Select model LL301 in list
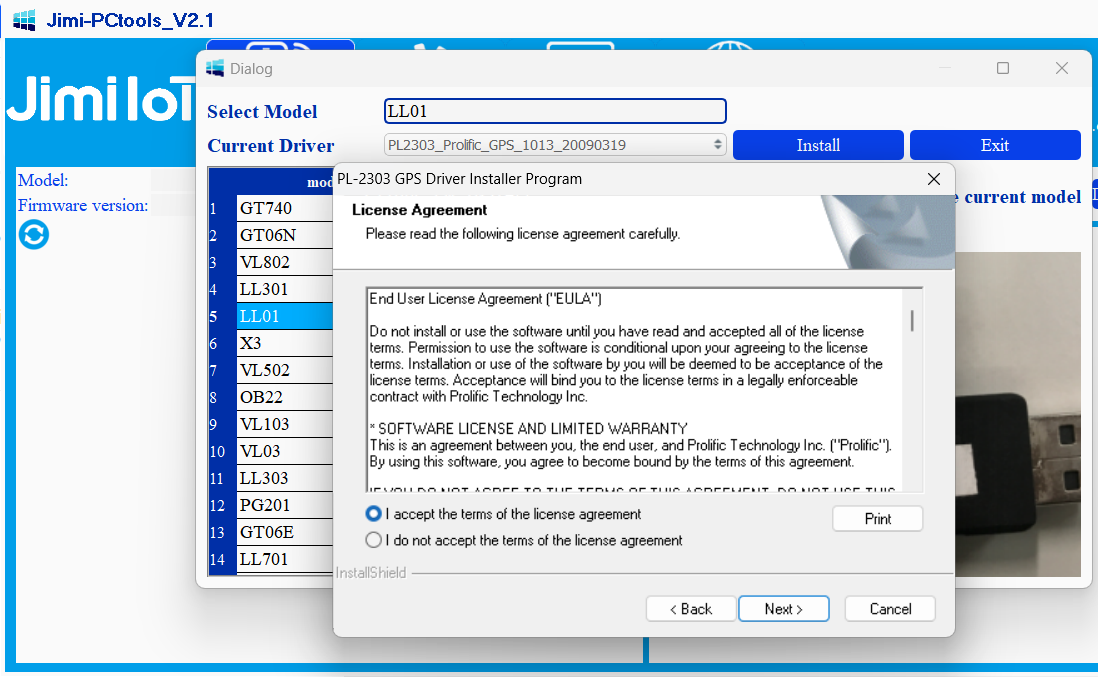Screen dimensions: 1098x677 (284, 289)
